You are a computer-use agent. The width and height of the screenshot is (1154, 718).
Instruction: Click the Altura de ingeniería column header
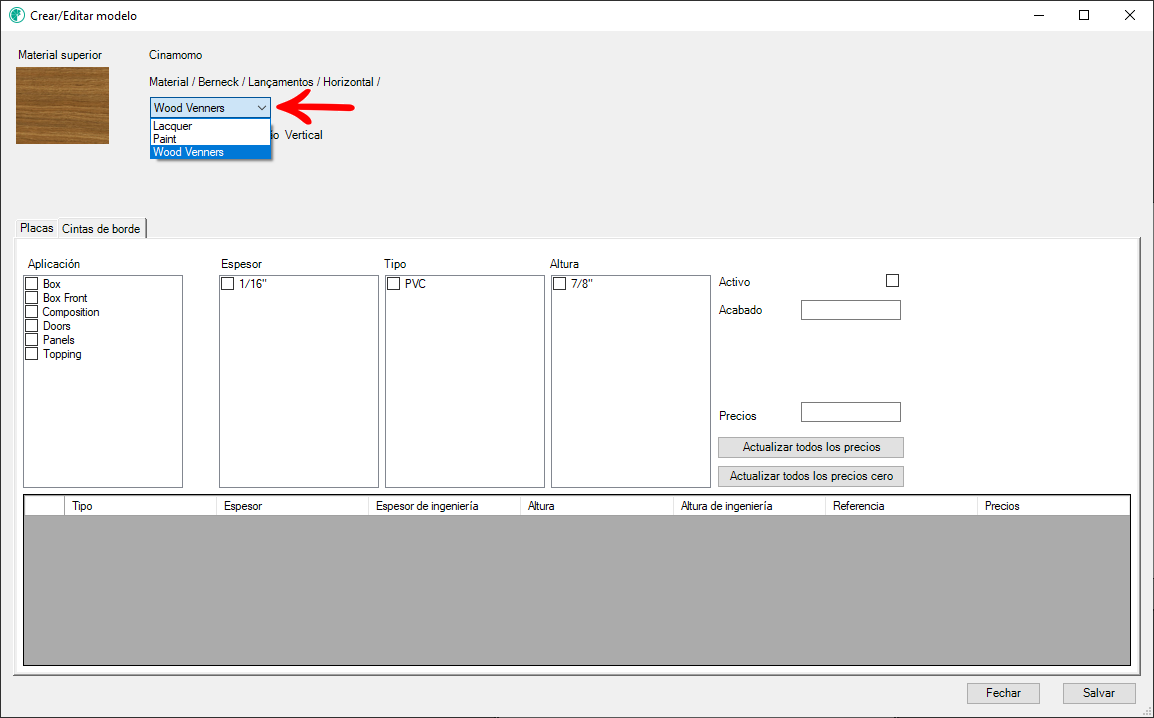click(x=749, y=506)
